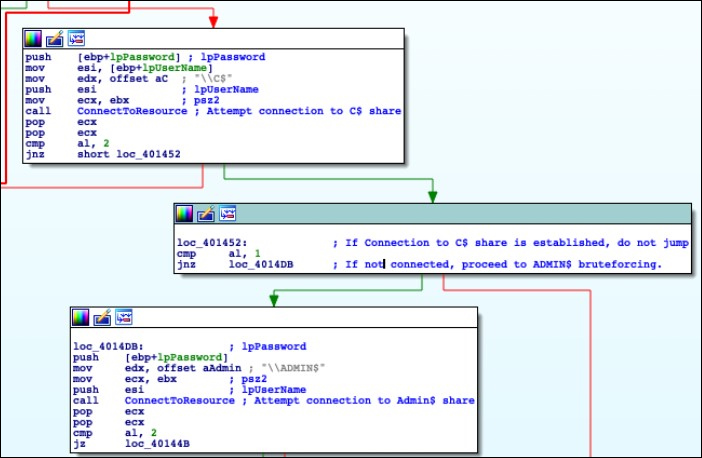Viewport: 702px width, 458px height.
Task: Click graph node icon of loc_401452 block
Action: point(227,214)
